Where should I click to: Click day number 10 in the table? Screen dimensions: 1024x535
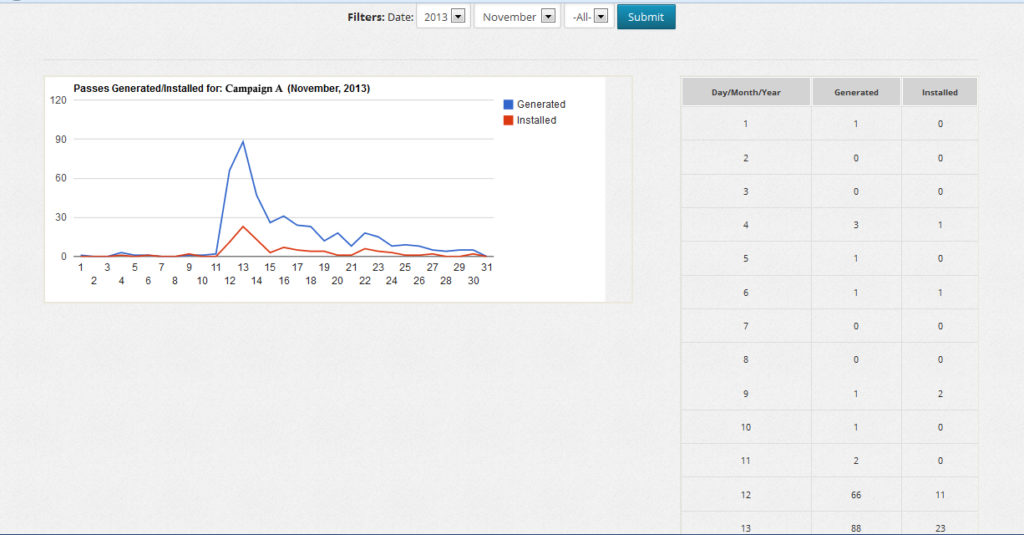tap(746, 427)
